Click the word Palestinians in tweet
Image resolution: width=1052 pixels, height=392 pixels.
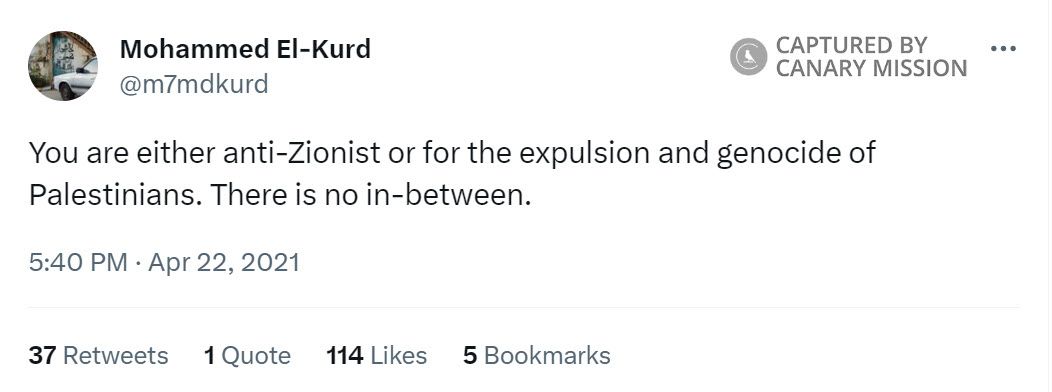tap(113, 195)
